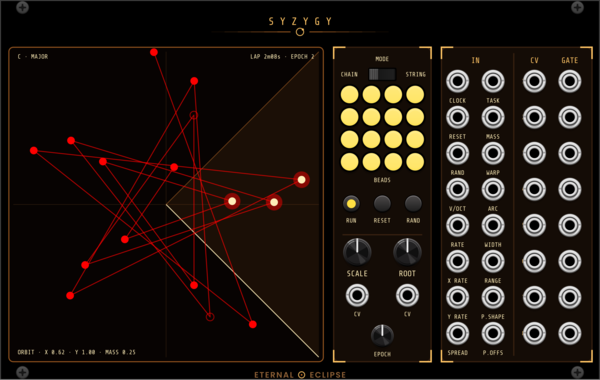Viewport: 600px width, 380px height.
Task: Click the ETERNAL ECLIPSE brand label
Action: coord(300,375)
